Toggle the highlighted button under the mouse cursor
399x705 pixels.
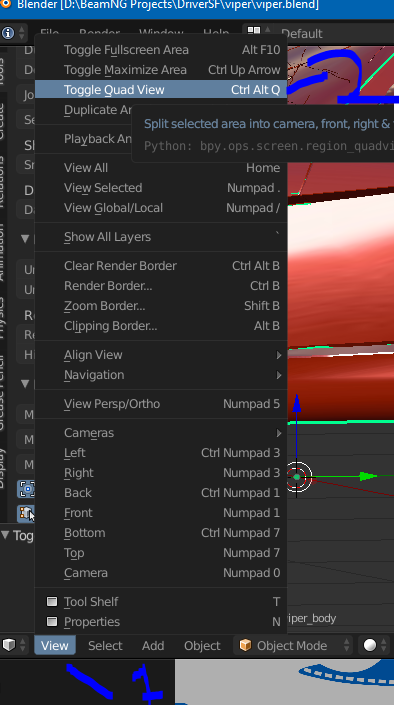(27, 513)
